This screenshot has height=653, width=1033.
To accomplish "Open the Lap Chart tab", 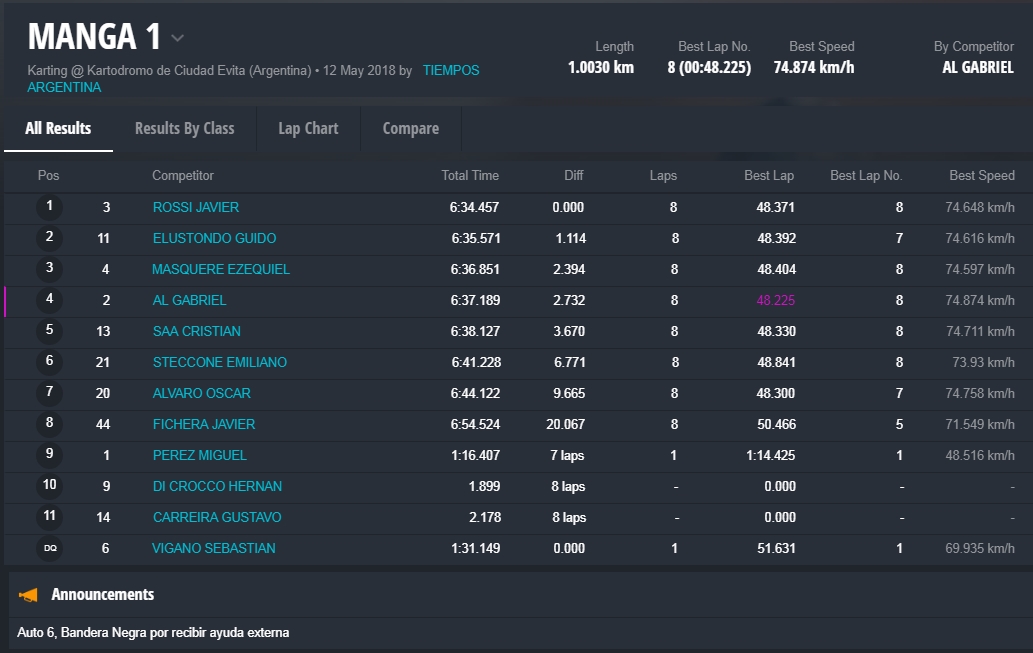I will click(x=308, y=128).
